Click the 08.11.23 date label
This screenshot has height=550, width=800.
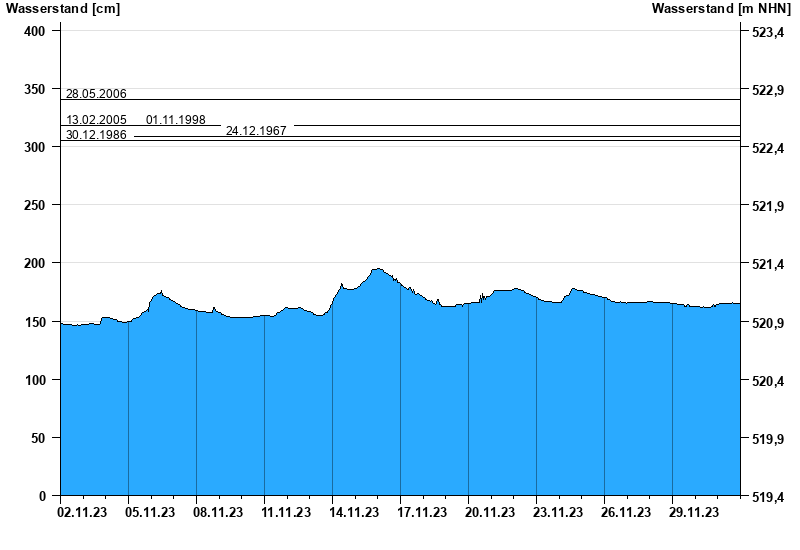(x=217, y=512)
